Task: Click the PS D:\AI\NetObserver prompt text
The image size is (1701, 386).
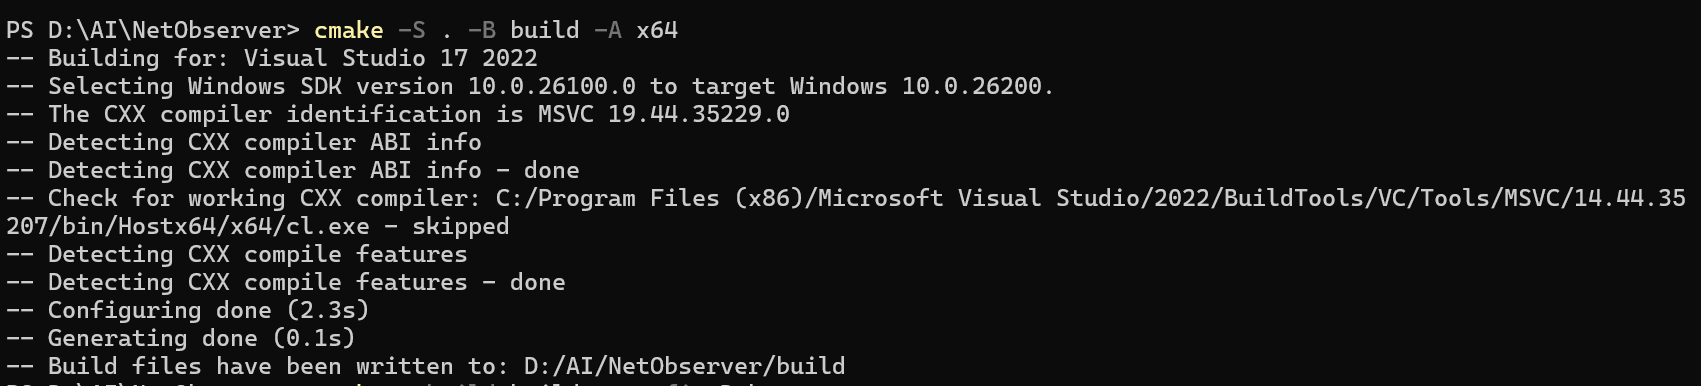Action: (152, 30)
